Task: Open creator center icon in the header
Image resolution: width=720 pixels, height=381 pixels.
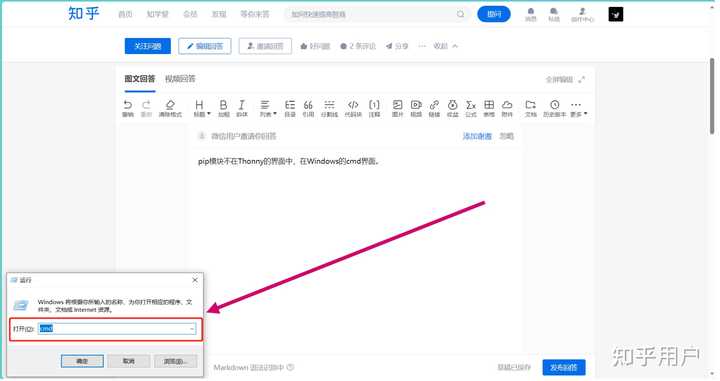Action: point(582,14)
